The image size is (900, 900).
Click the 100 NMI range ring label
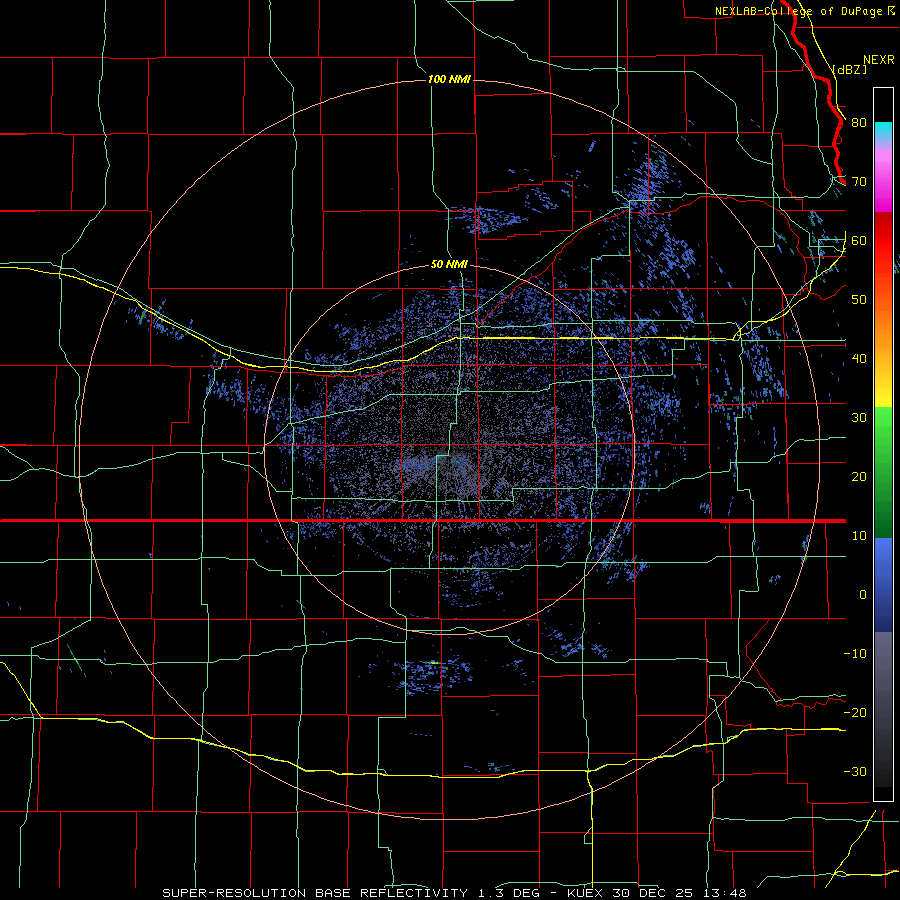[x=449, y=79]
